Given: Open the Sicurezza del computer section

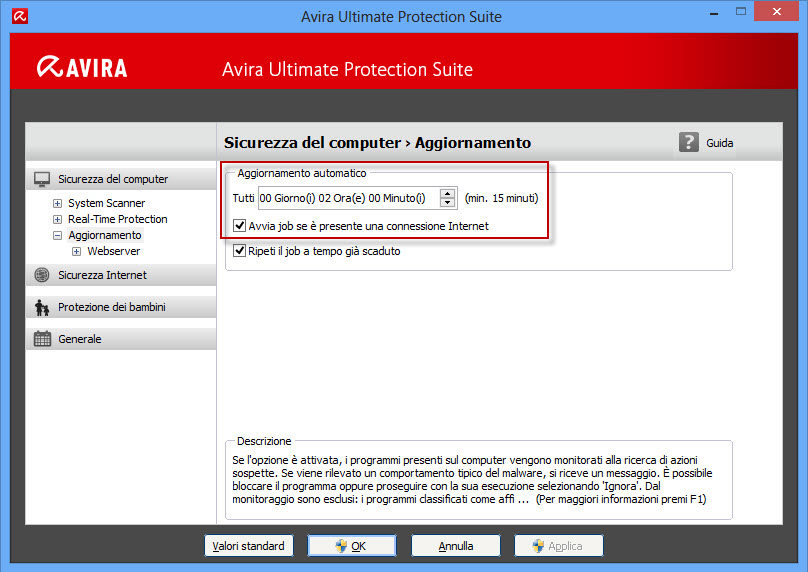Looking at the screenshot, I should [x=121, y=179].
